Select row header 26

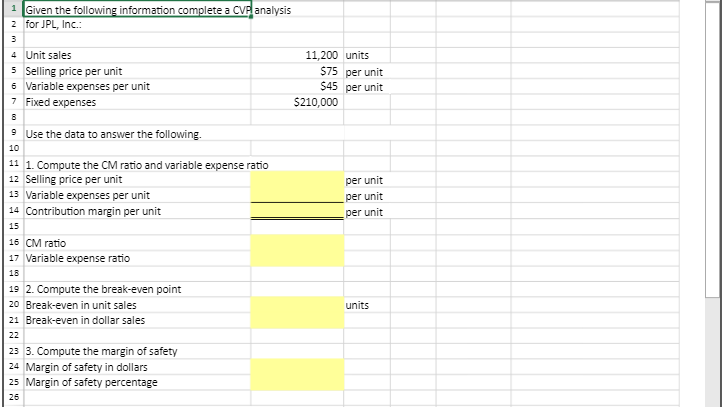tap(14, 397)
